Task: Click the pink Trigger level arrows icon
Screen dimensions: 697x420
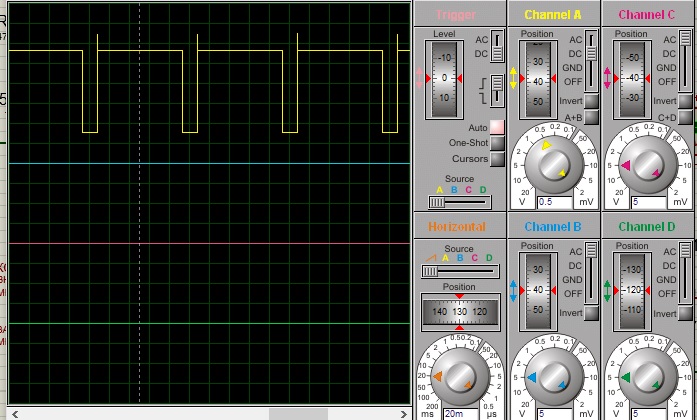Action: pyautogui.click(x=421, y=78)
